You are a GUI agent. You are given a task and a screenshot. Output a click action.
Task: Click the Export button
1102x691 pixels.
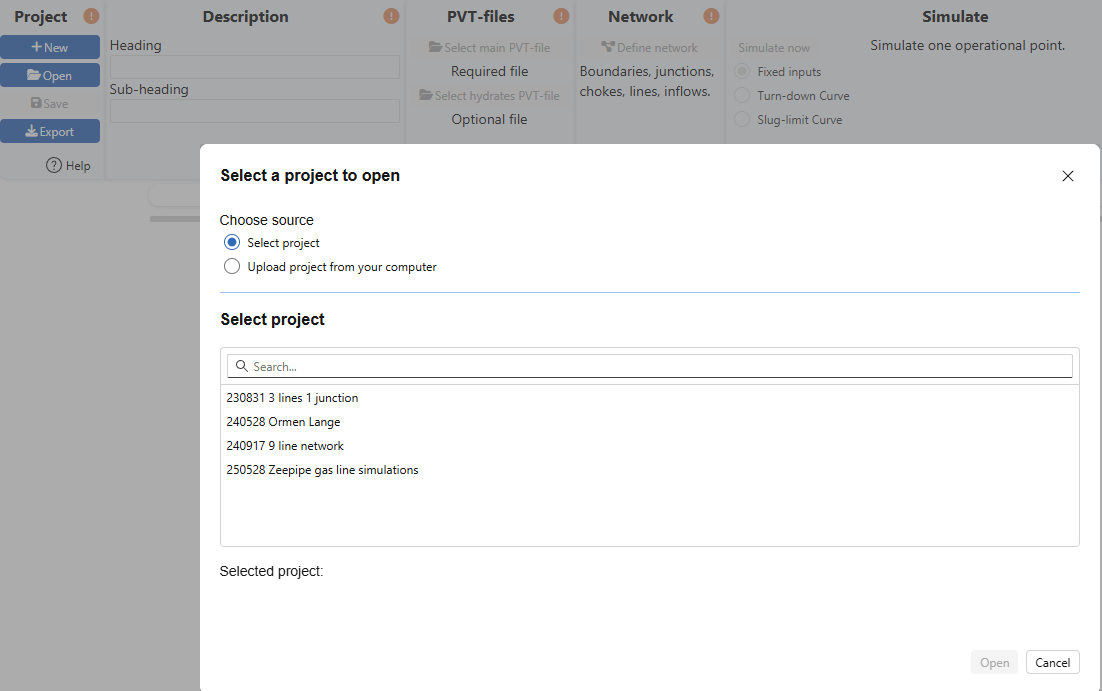50,131
